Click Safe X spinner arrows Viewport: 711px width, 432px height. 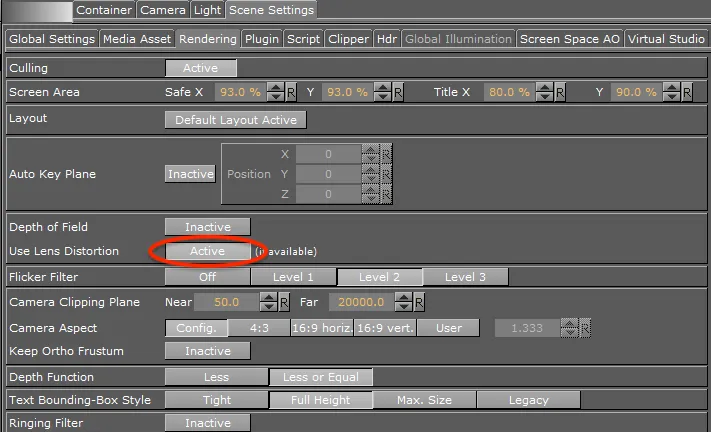point(276,92)
